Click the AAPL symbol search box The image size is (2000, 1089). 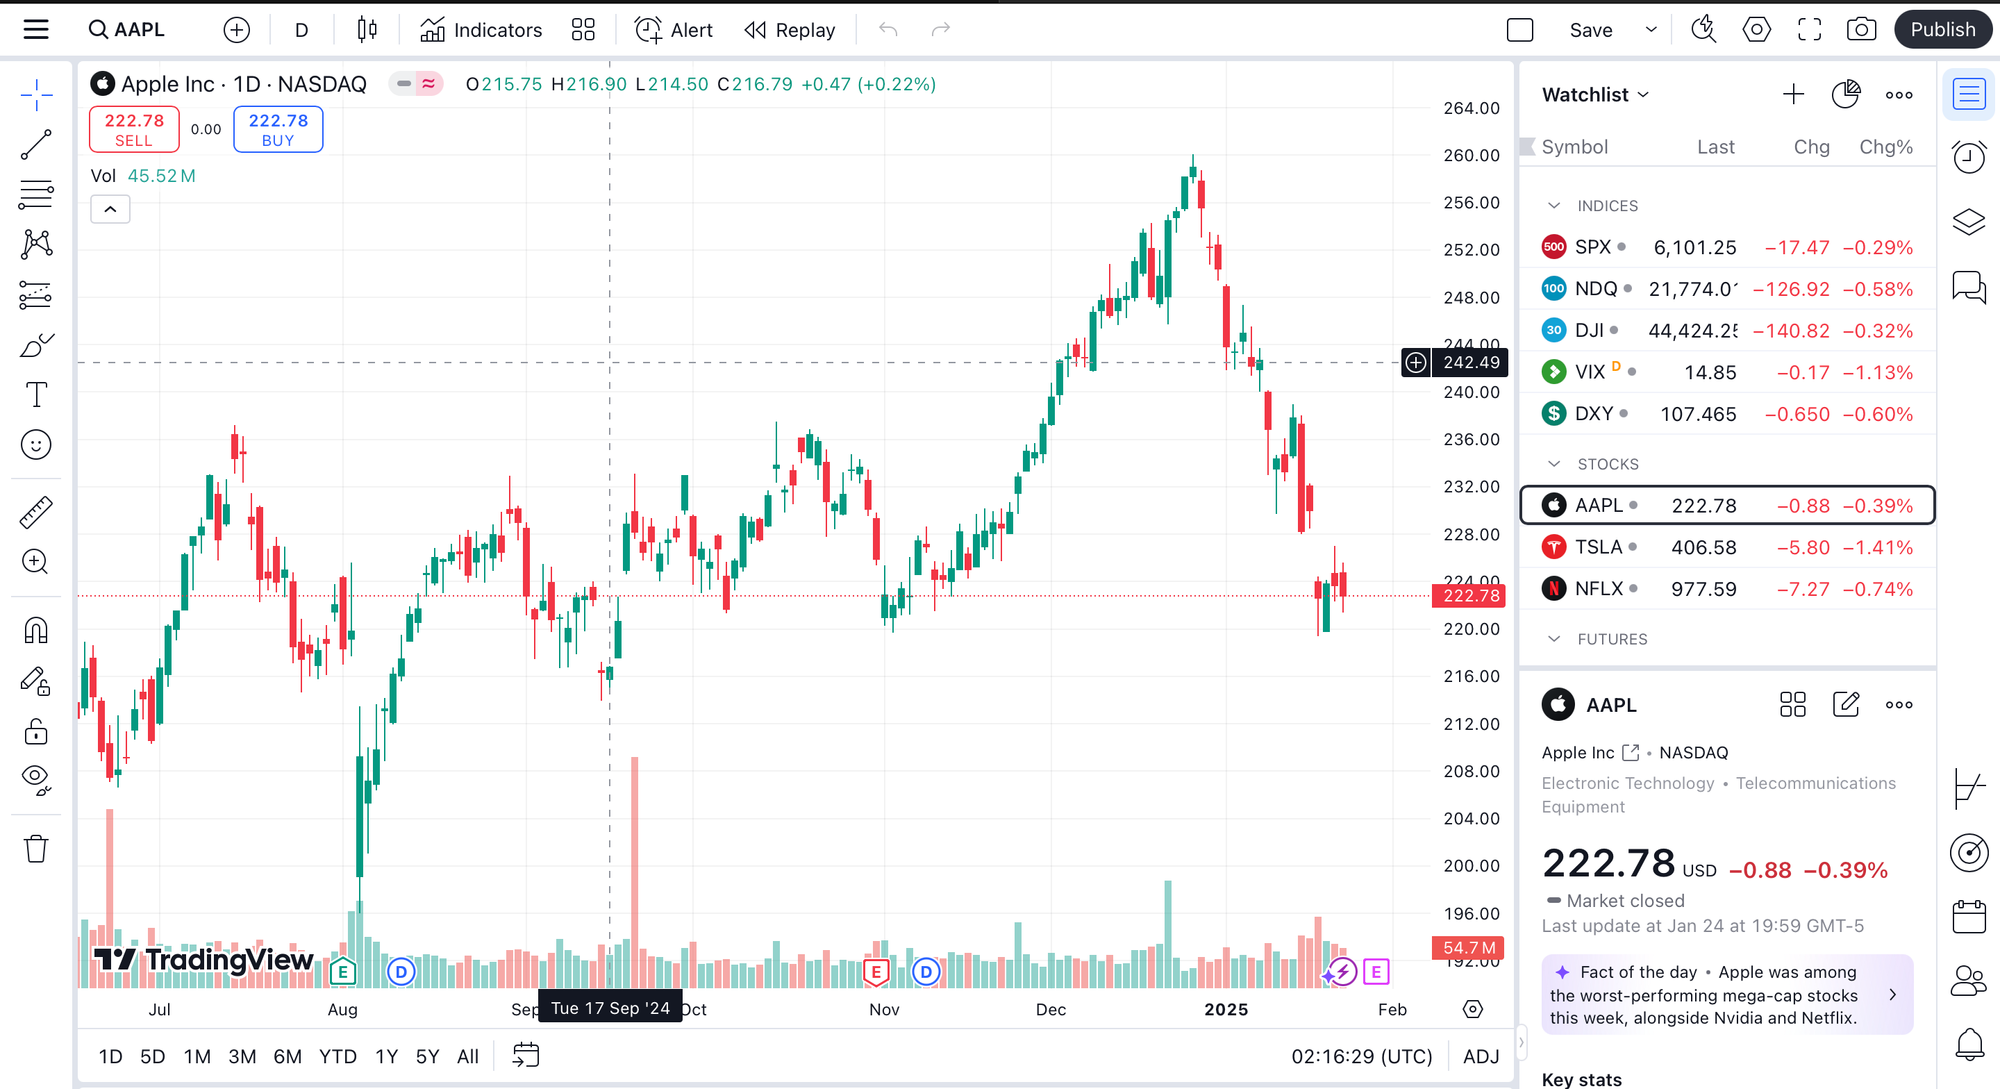[x=127, y=30]
